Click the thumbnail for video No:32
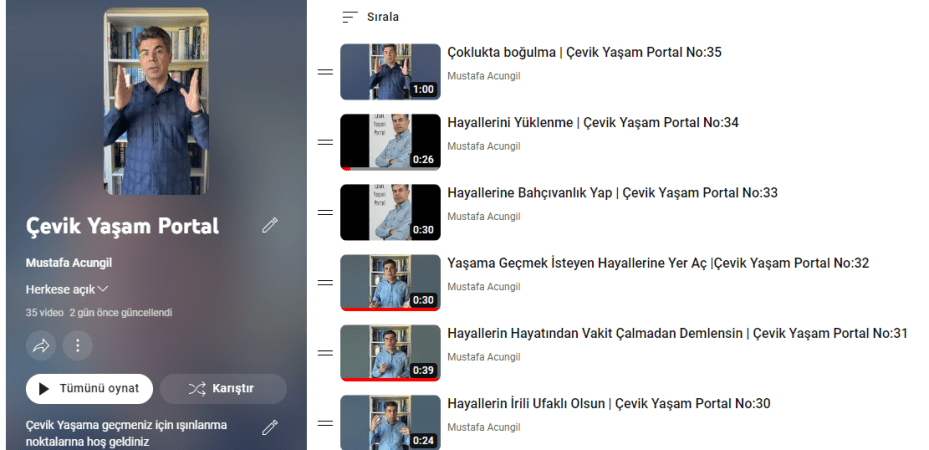This screenshot has height=450, width=929. (390, 282)
